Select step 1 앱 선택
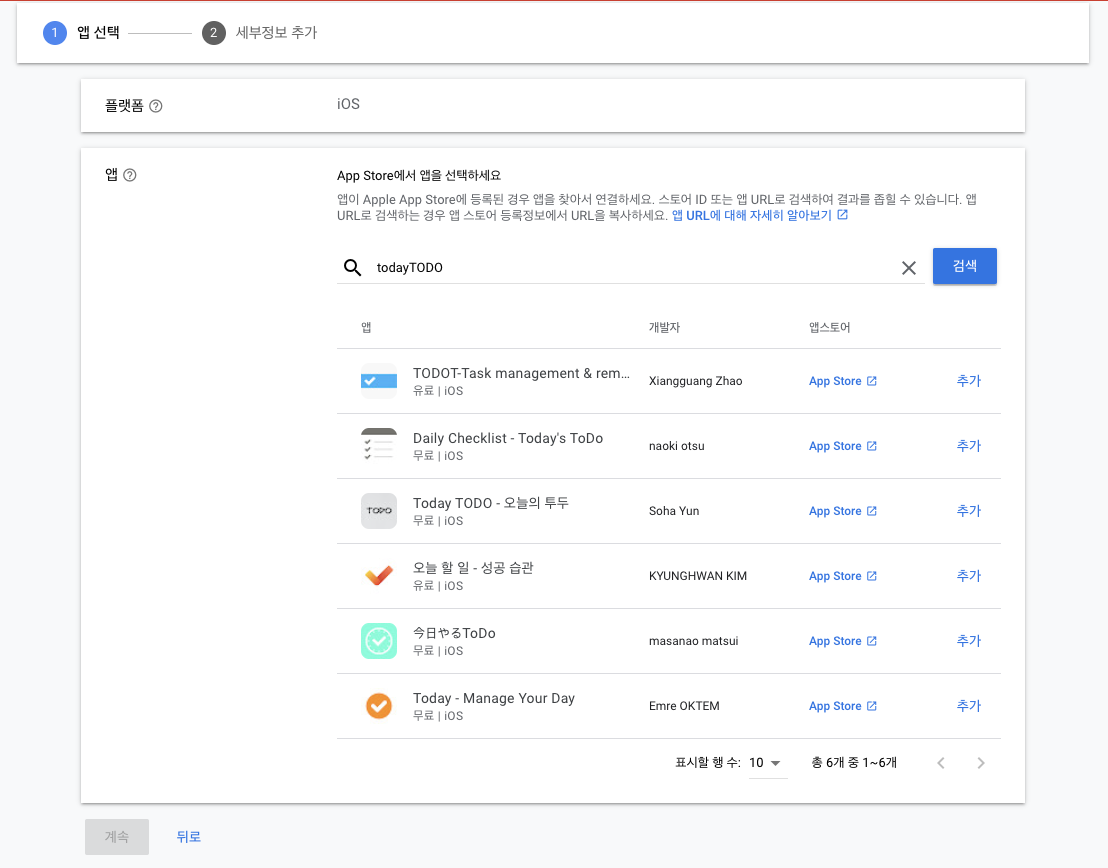This screenshot has width=1108, height=868. click(x=81, y=33)
